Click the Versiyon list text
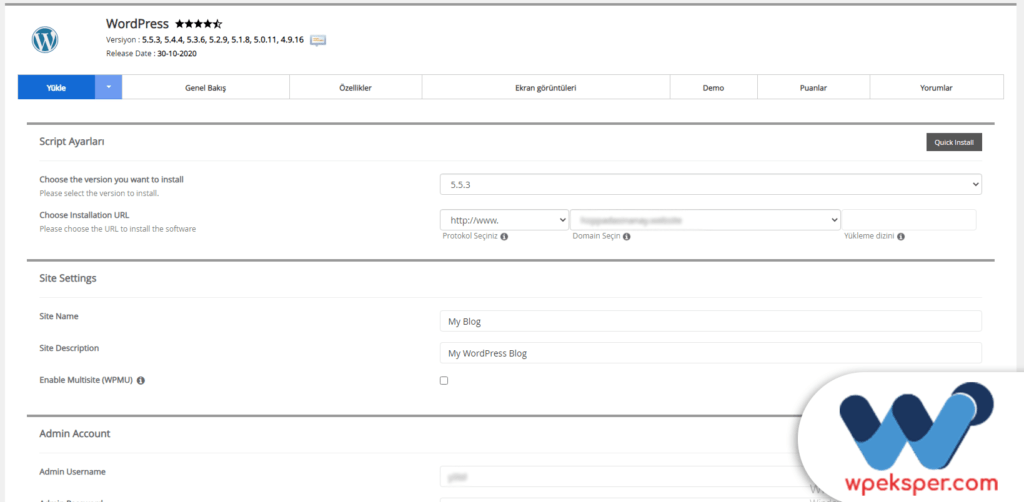 pos(204,40)
